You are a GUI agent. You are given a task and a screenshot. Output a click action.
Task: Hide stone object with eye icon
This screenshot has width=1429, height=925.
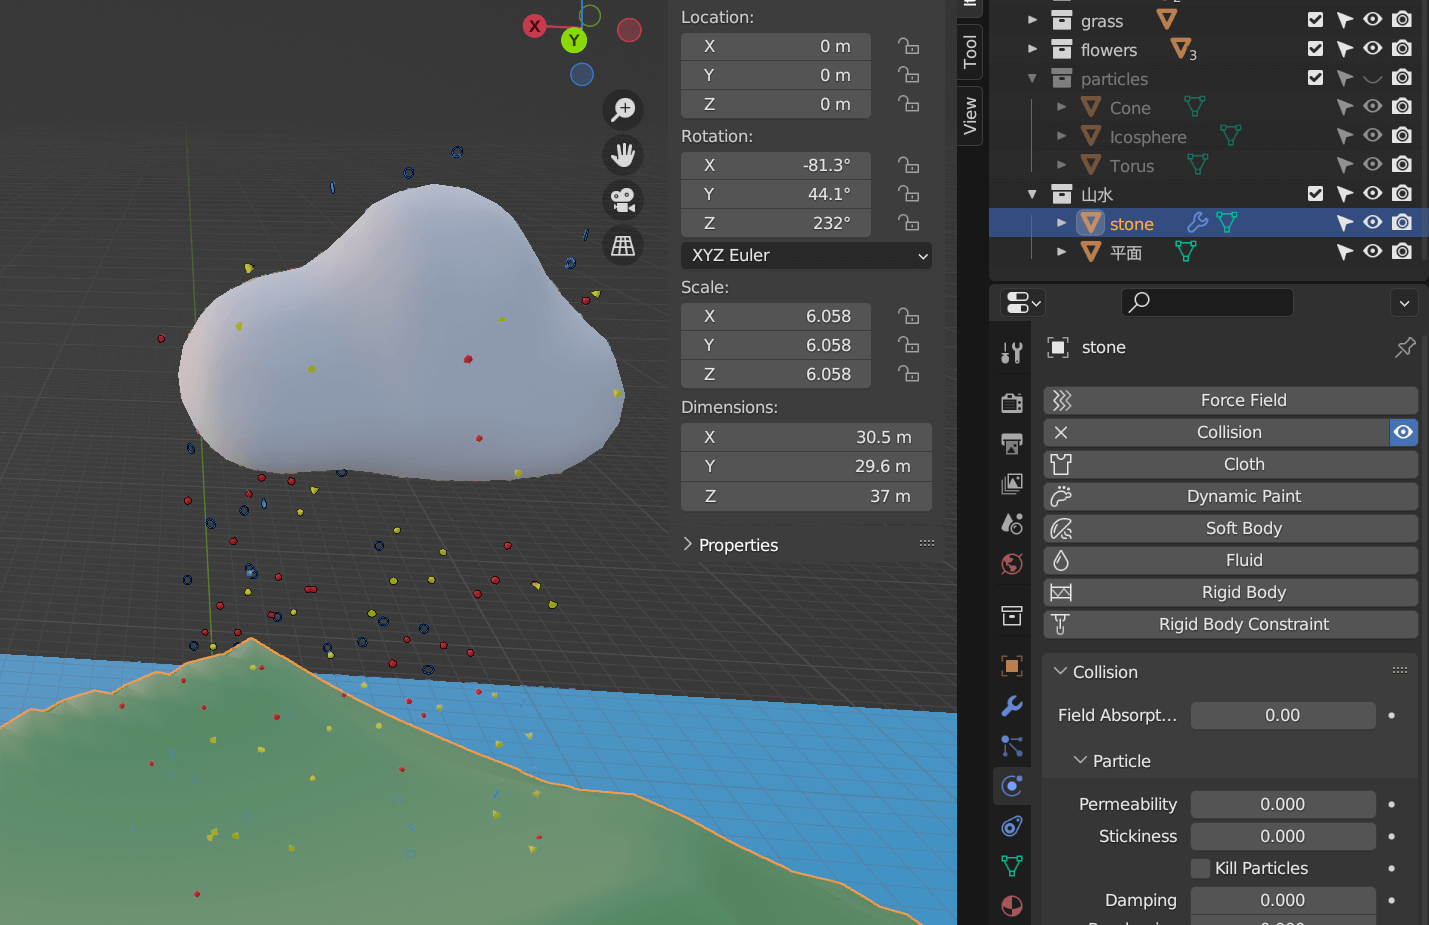point(1373,223)
